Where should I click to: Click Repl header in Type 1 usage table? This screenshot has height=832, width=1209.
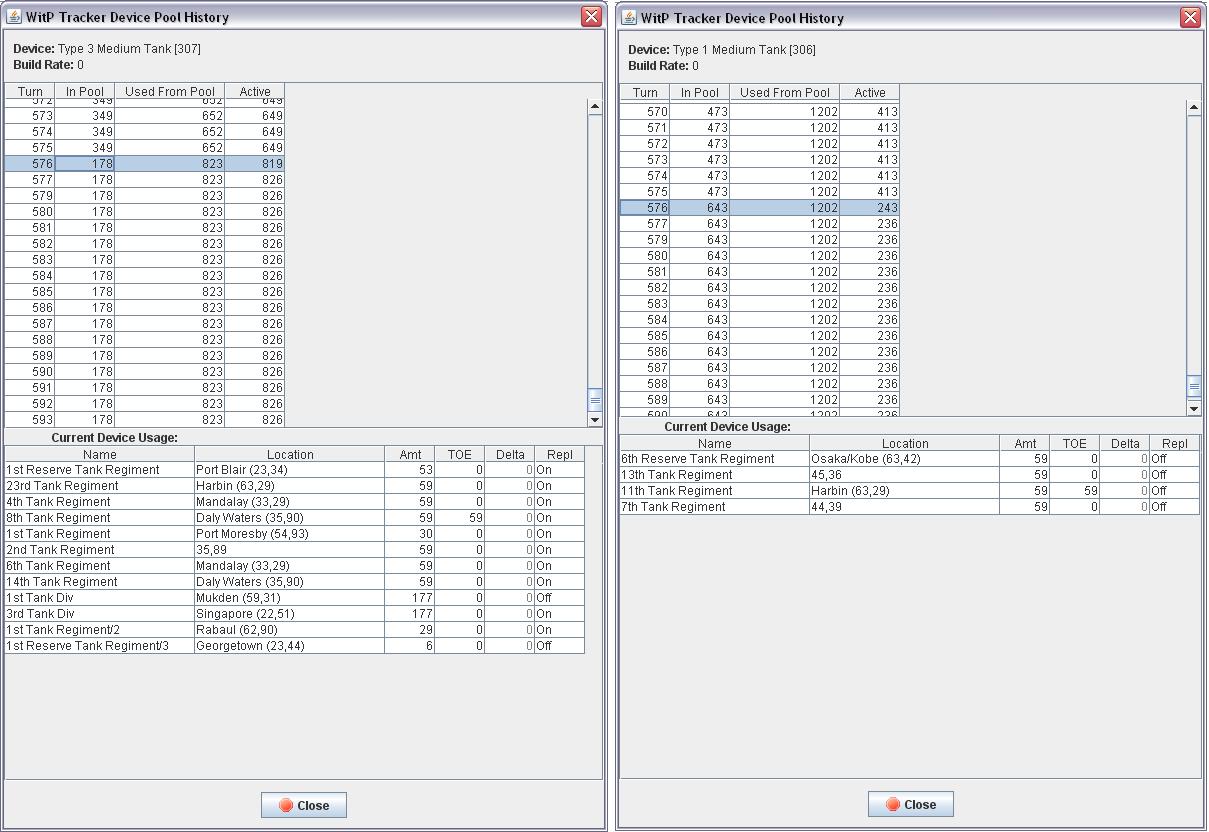tap(1175, 443)
